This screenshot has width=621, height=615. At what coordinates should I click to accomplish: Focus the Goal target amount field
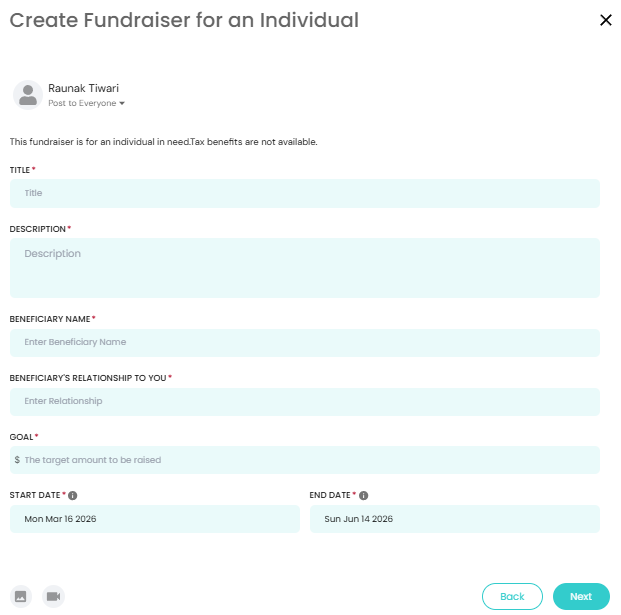(310, 460)
